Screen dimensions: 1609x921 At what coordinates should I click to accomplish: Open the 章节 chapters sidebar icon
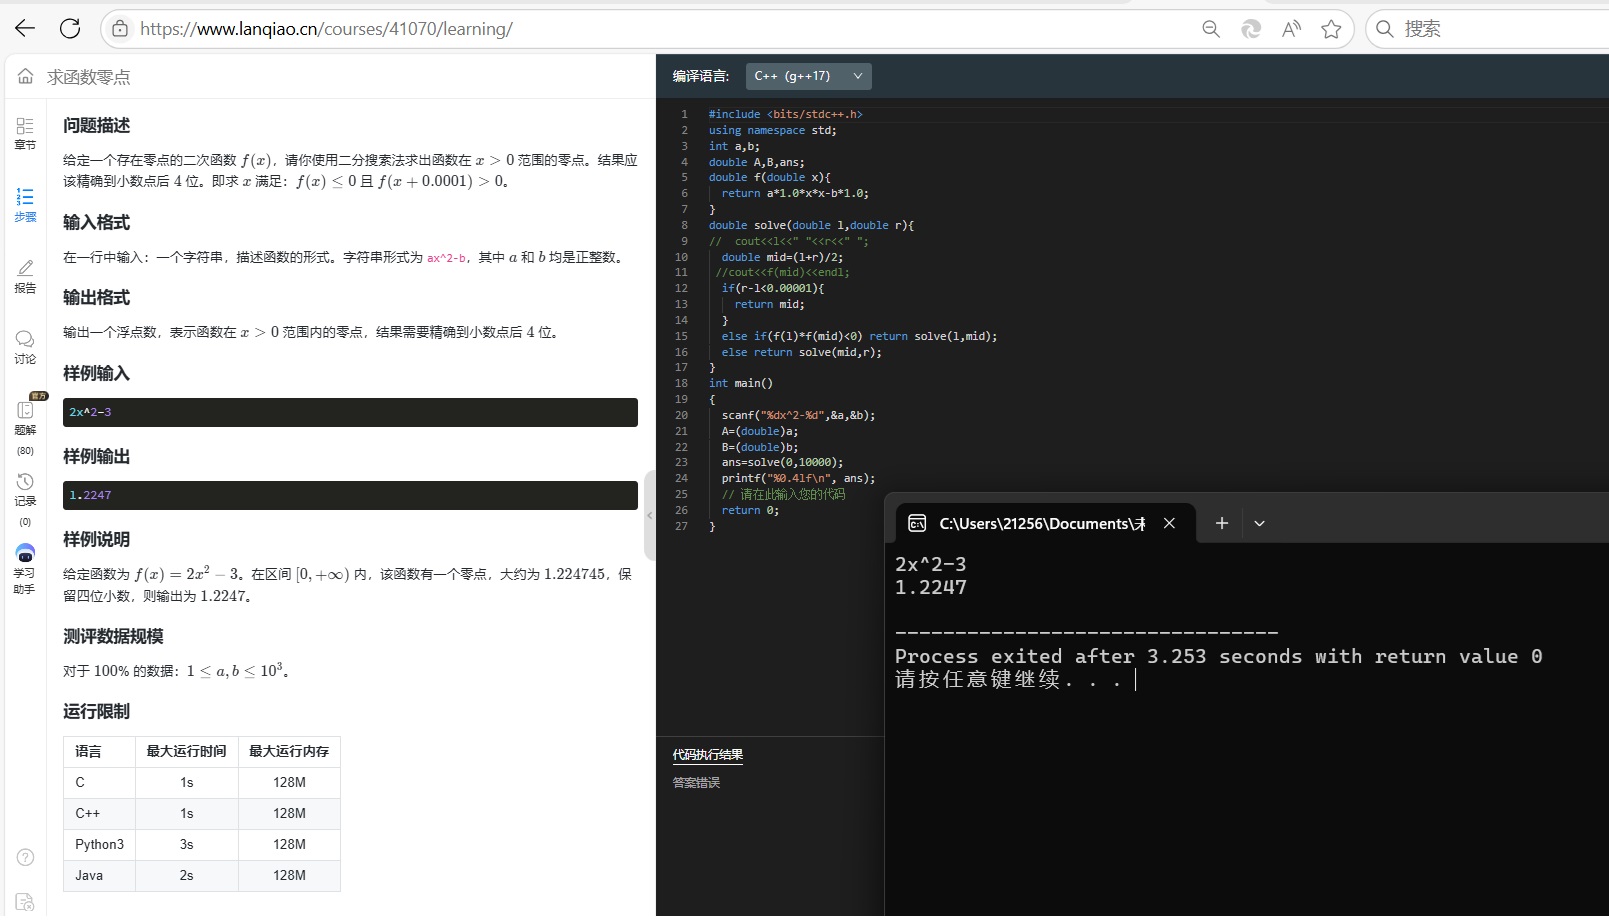tap(25, 133)
